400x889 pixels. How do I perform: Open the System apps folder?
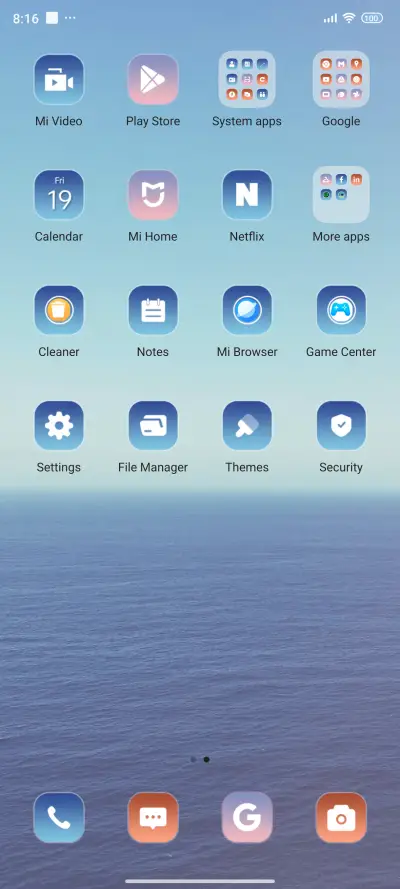pyautogui.click(x=247, y=79)
